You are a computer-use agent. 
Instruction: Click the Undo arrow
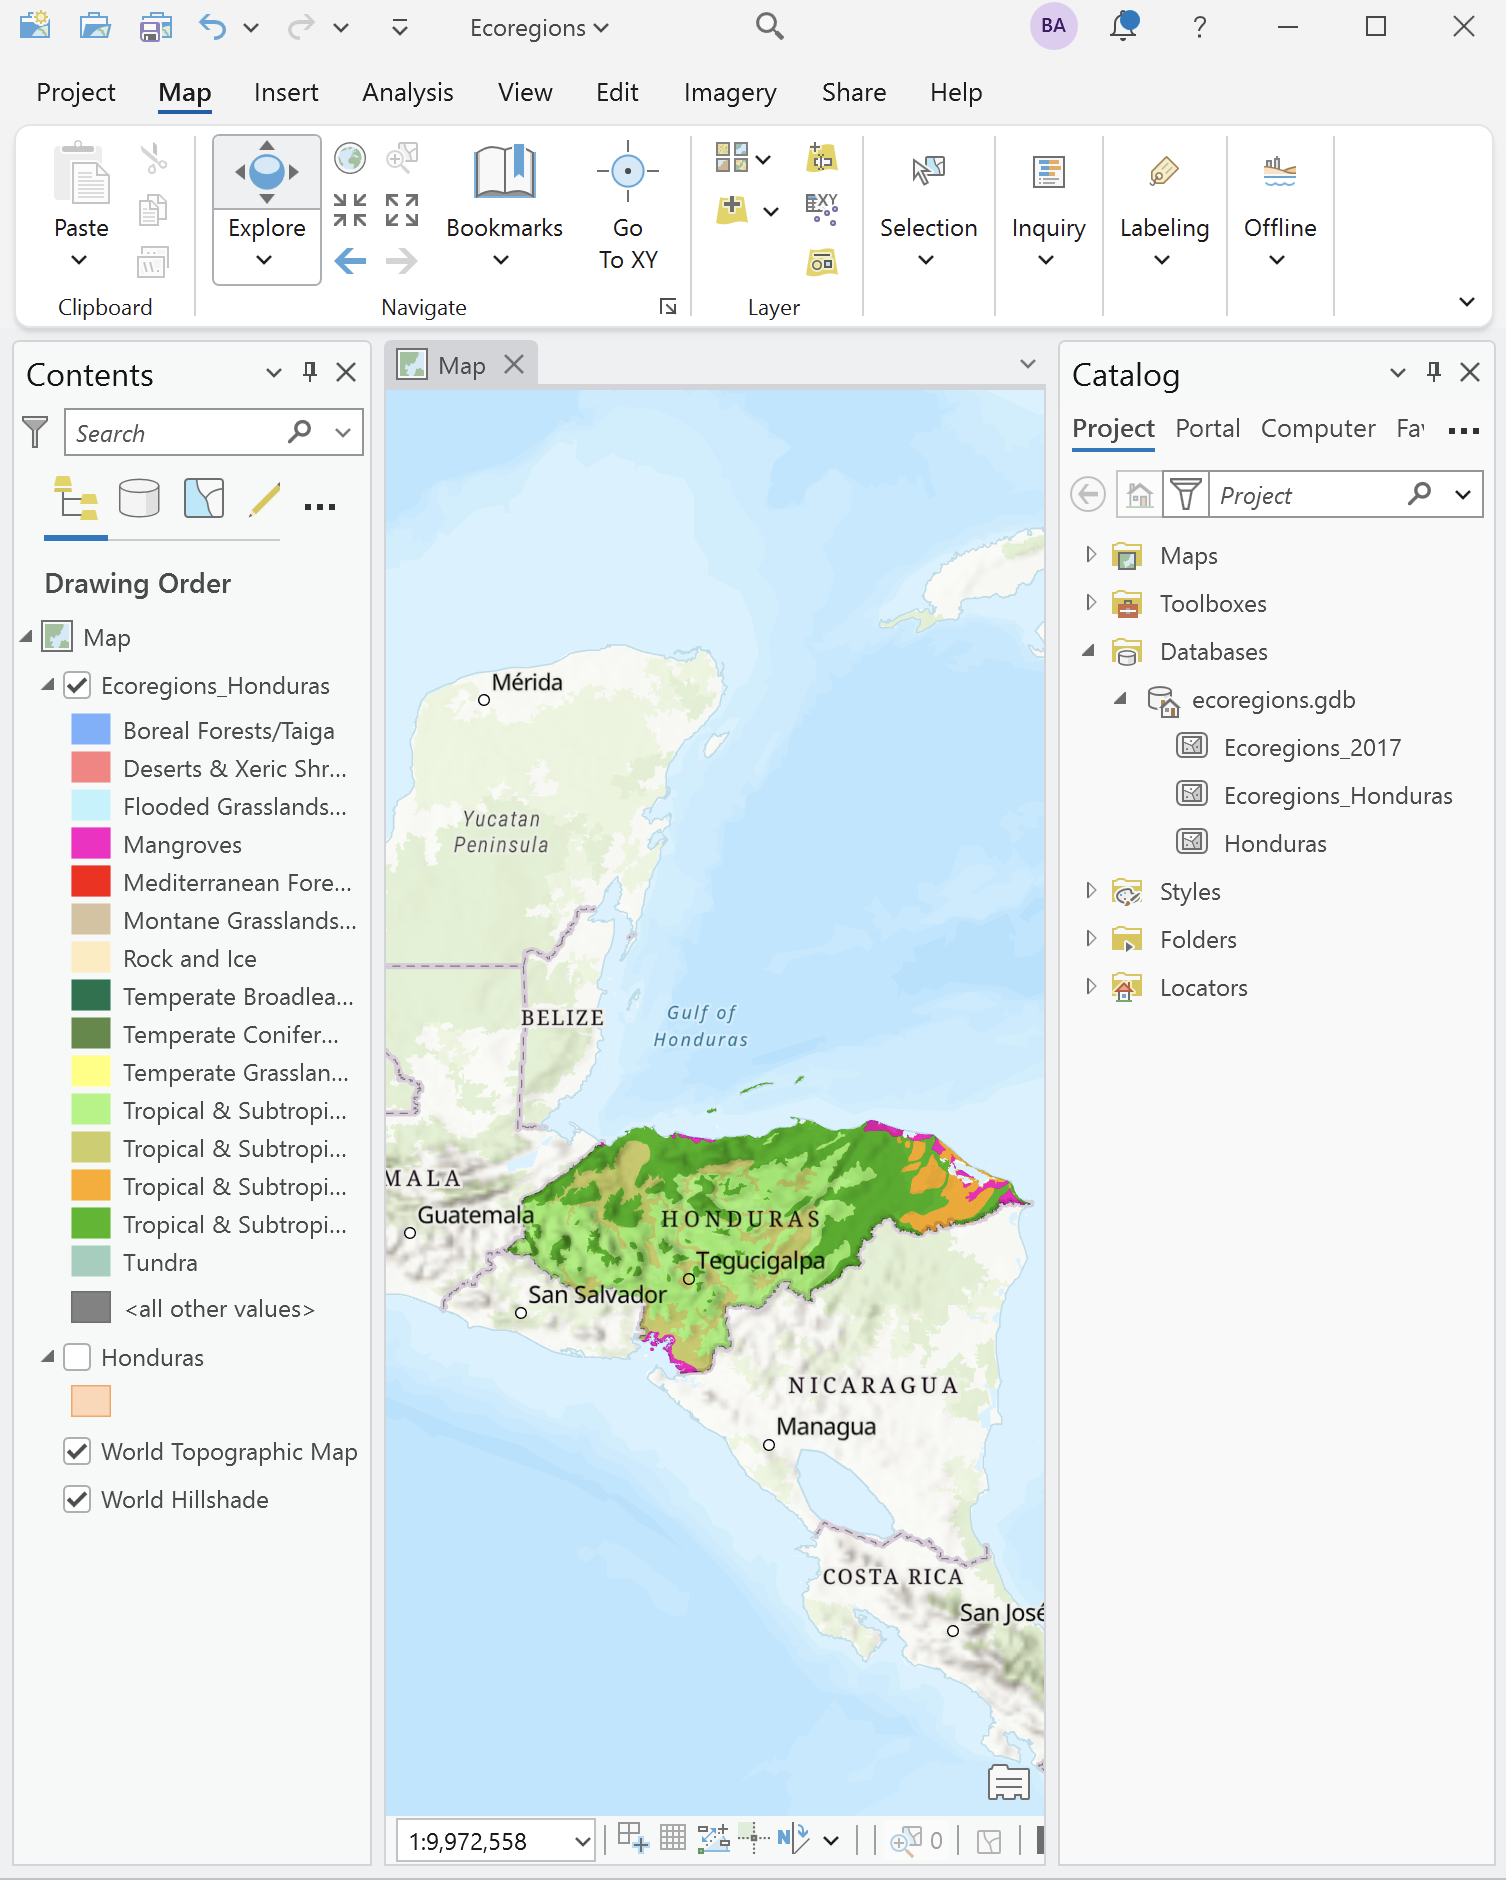(x=212, y=26)
